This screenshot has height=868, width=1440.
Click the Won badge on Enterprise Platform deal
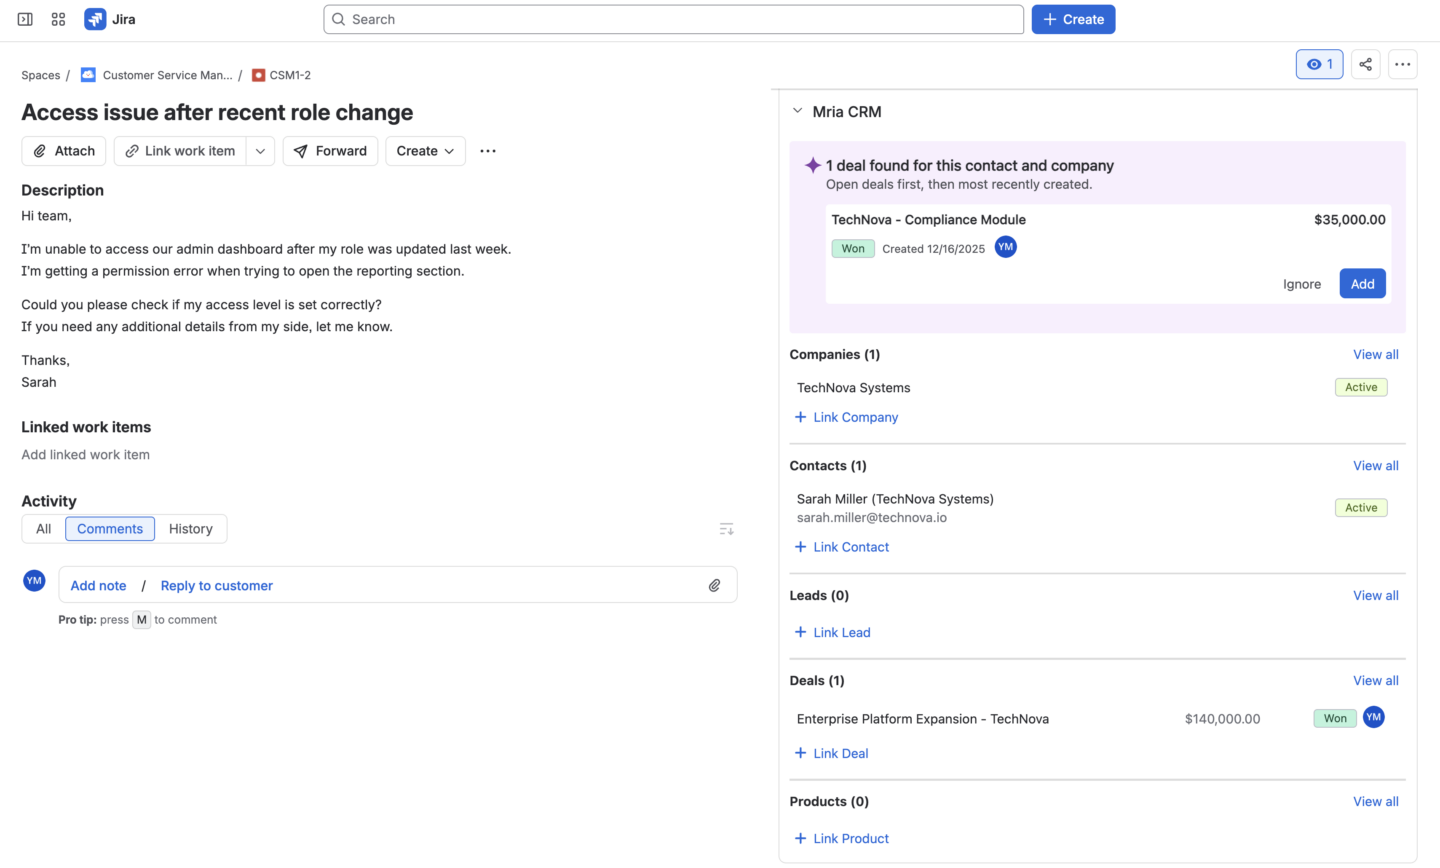pyautogui.click(x=1335, y=718)
